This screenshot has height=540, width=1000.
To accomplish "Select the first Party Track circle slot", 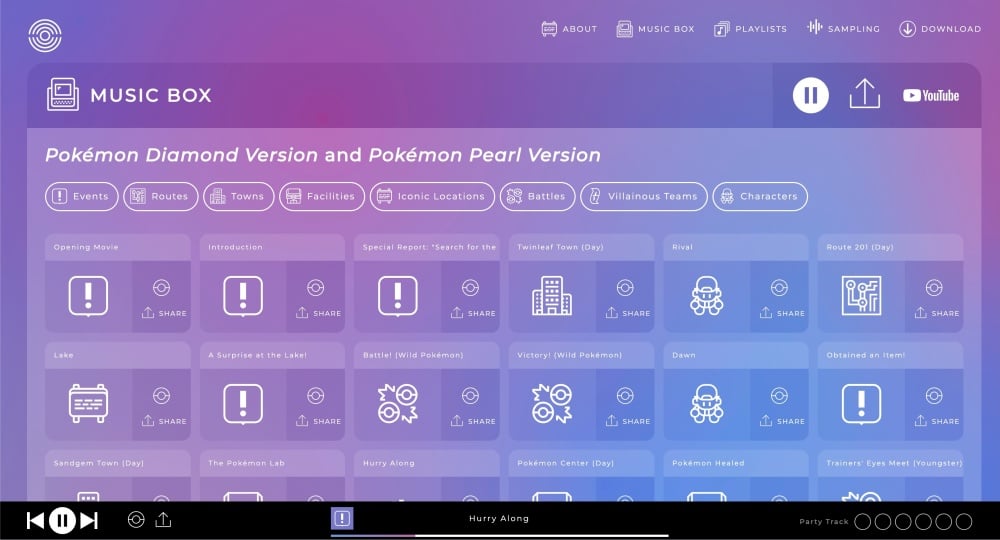I will [x=863, y=521].
